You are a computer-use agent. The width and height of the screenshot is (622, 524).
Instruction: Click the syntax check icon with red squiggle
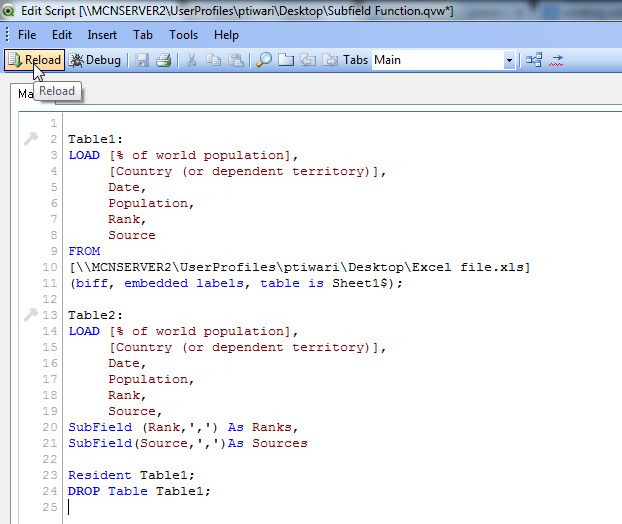pos(556,60)
